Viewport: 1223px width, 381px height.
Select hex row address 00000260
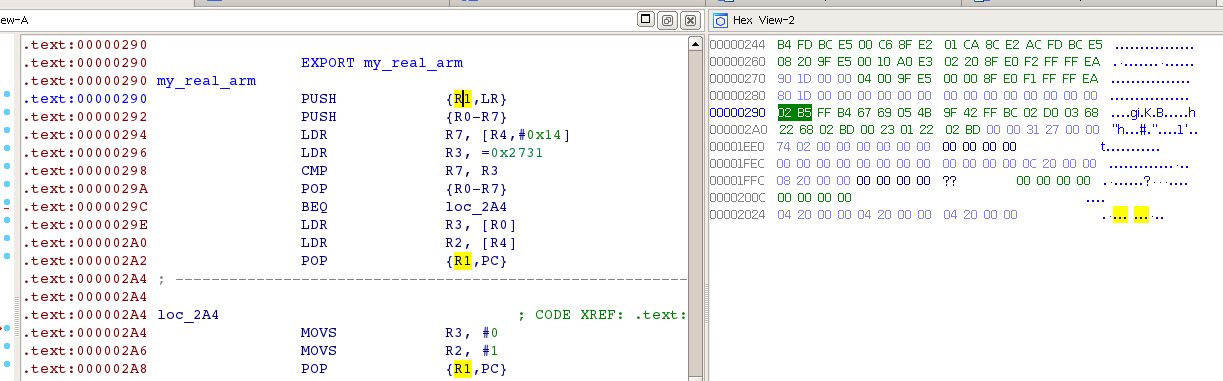[736, 62]
